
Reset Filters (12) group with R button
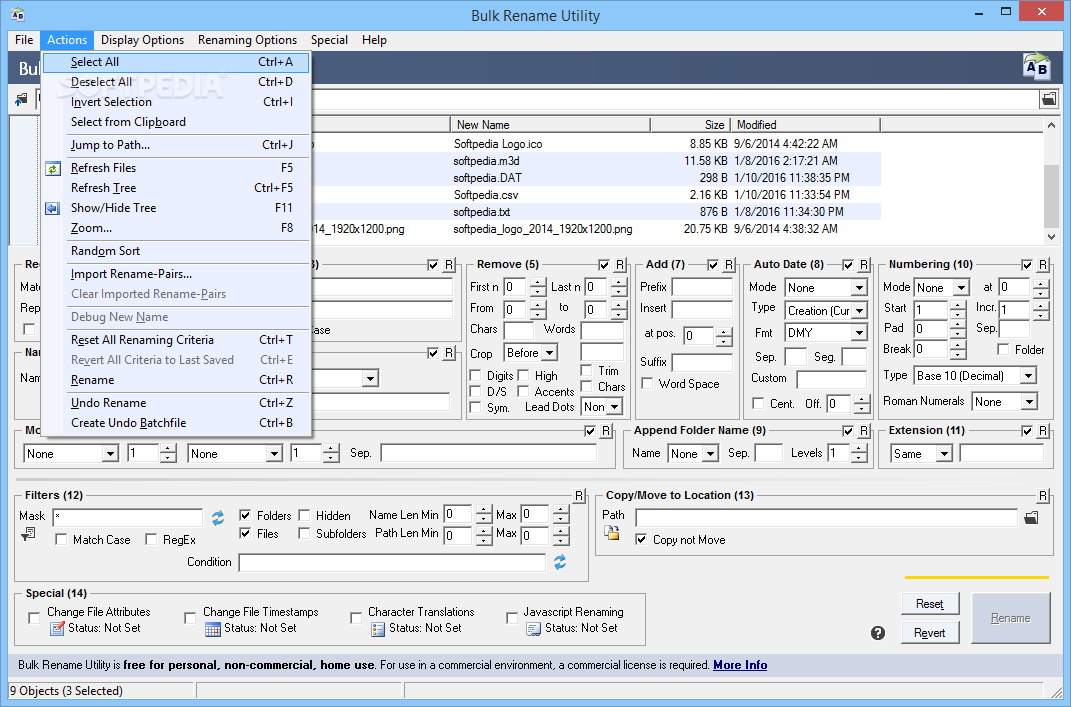[x=579, y=496]
